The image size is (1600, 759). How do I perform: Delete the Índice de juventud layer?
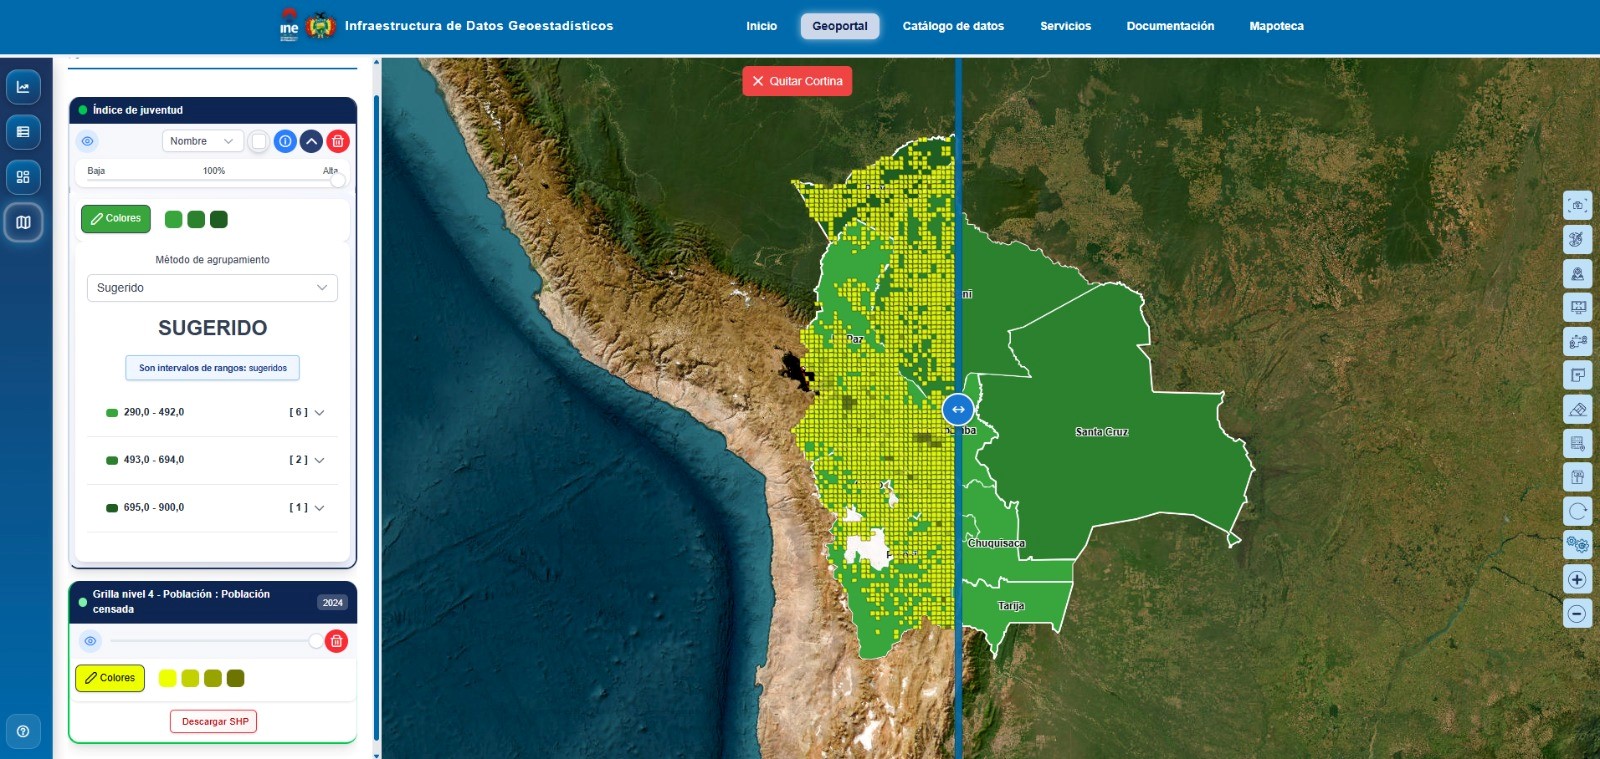[338, 142]
